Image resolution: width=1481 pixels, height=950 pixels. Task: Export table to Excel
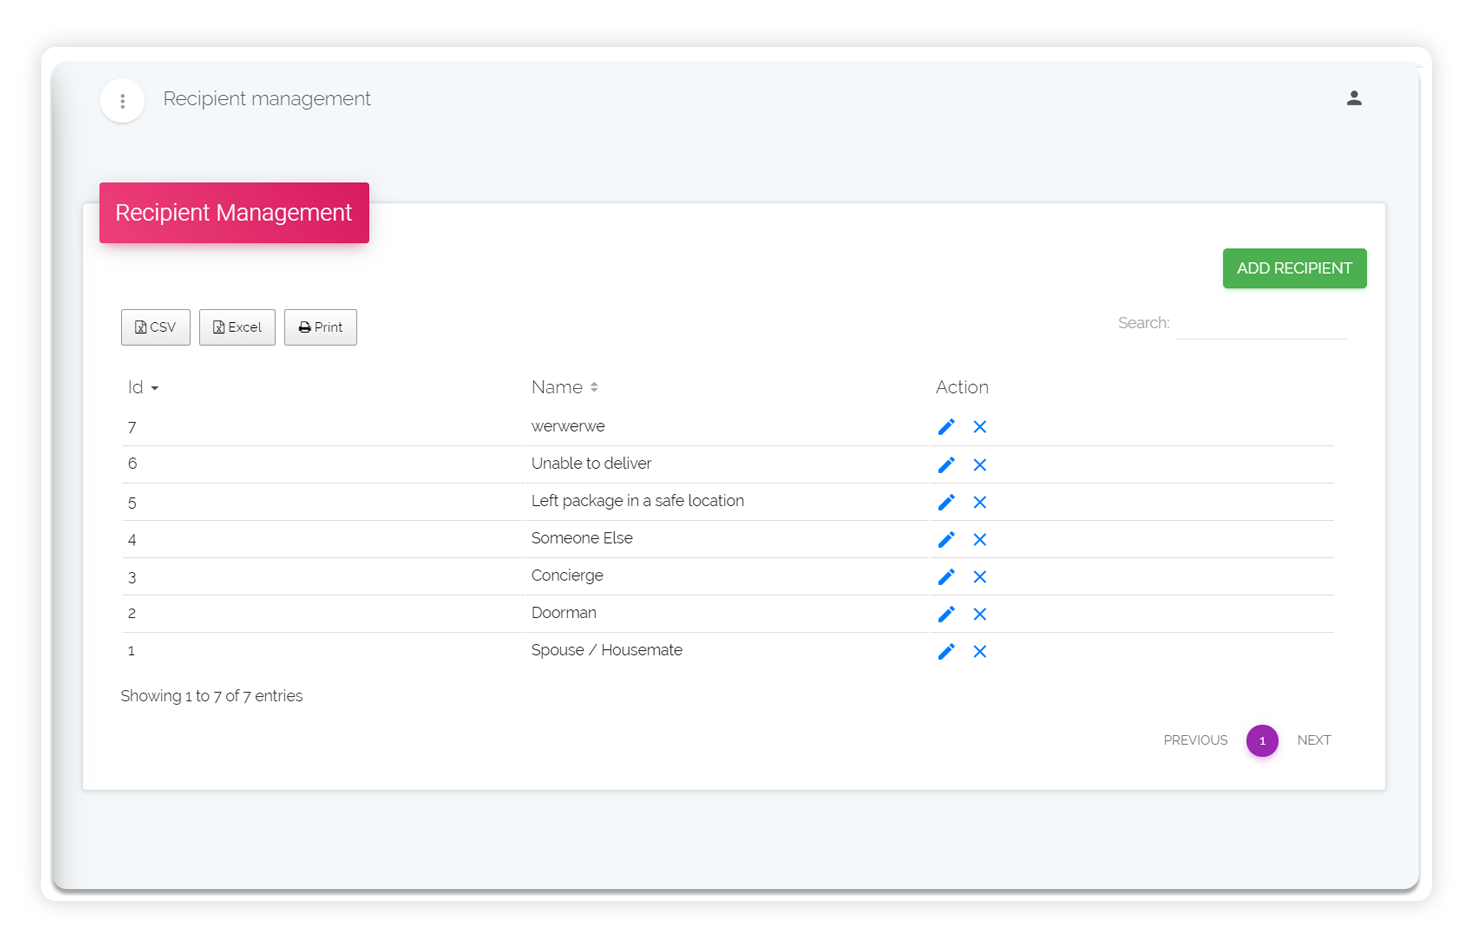[237, 327]
